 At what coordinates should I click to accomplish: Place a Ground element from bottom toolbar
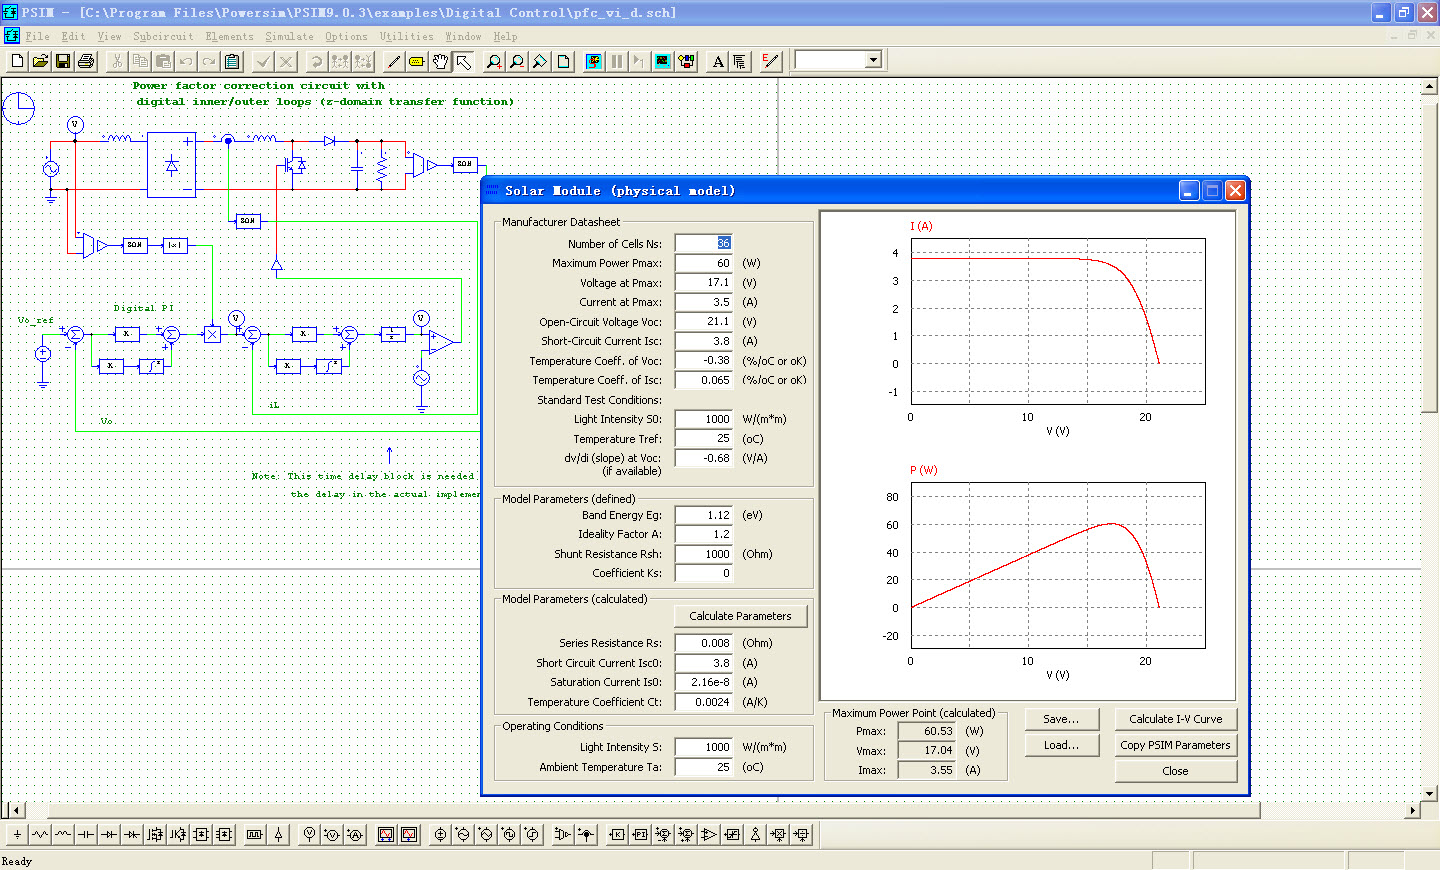point(17,834)
